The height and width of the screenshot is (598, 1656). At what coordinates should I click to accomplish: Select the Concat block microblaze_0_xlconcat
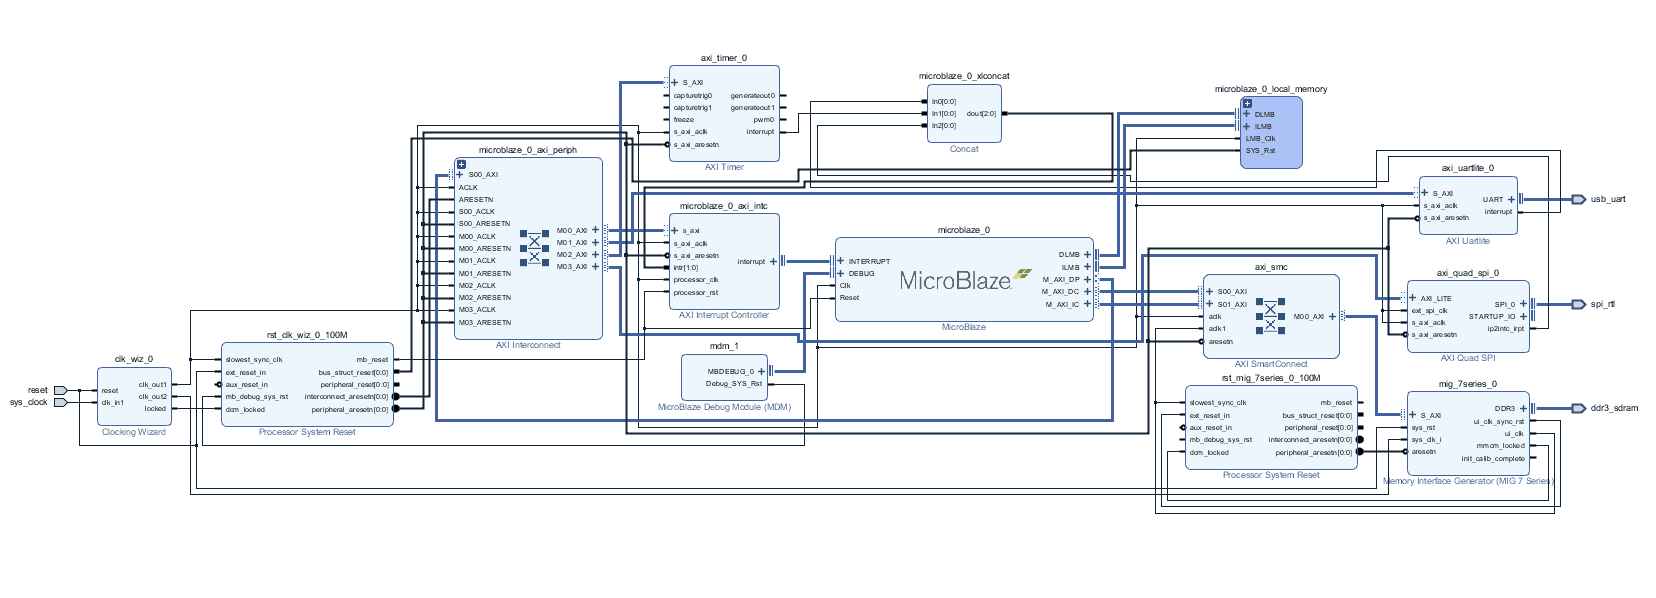point(964,114)
